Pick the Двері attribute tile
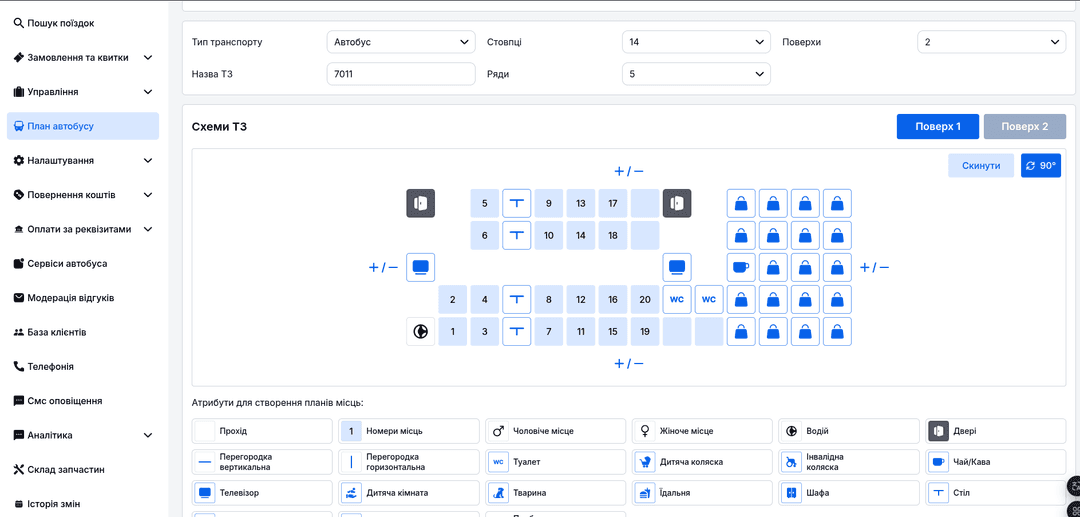This screenshot has height=517, width=1080. click(x=995, y=431)
